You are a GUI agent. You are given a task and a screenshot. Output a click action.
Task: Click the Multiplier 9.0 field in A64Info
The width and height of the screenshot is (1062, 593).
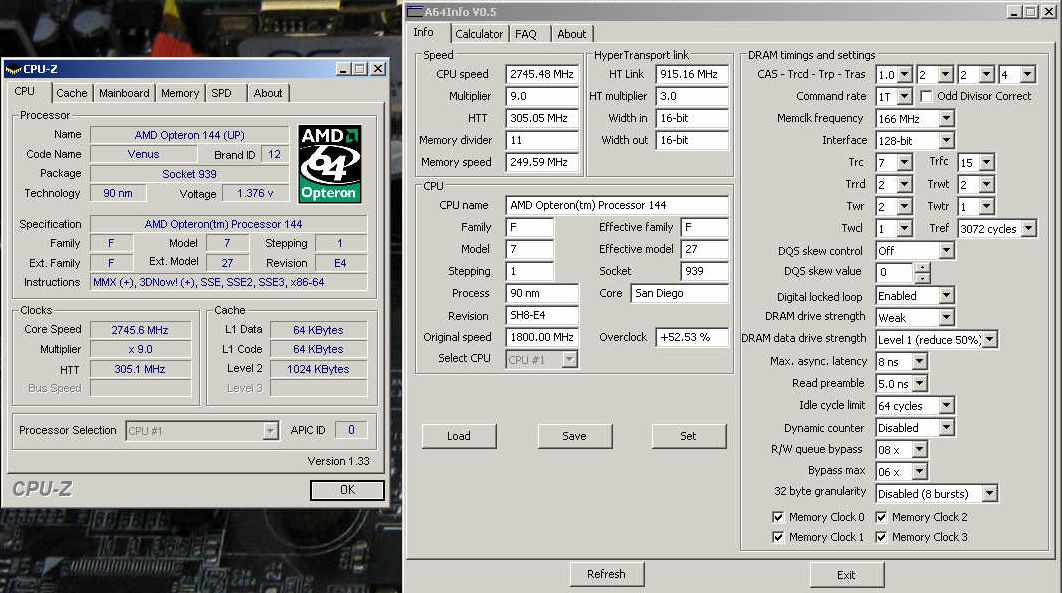(542, 96)
